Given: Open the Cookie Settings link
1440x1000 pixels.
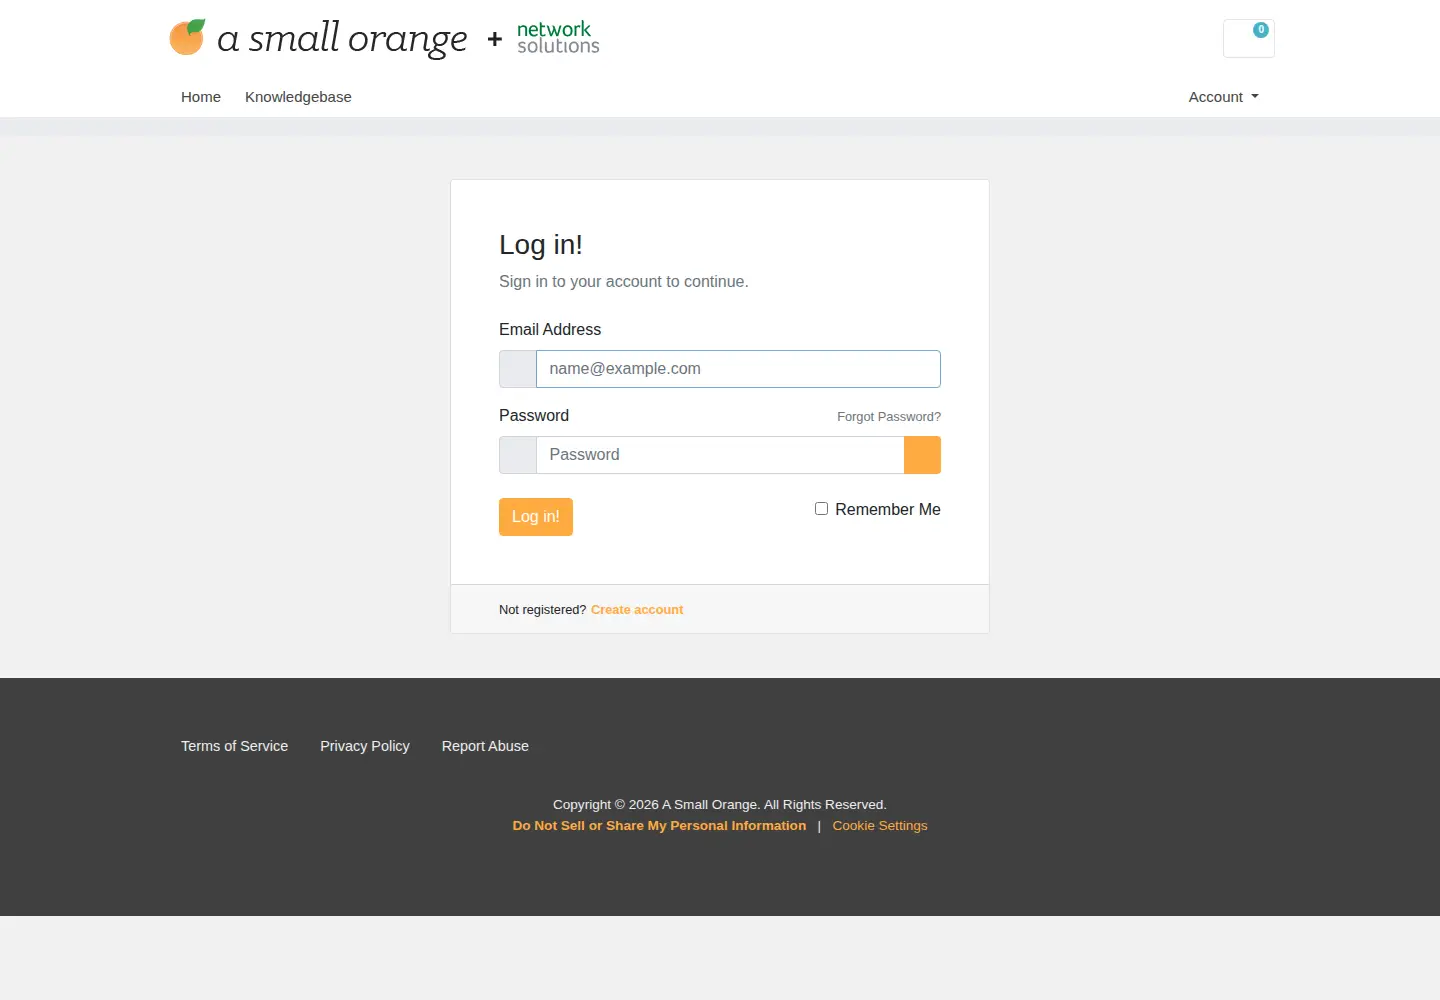Looking at the screenshot, I should point(880,826).
